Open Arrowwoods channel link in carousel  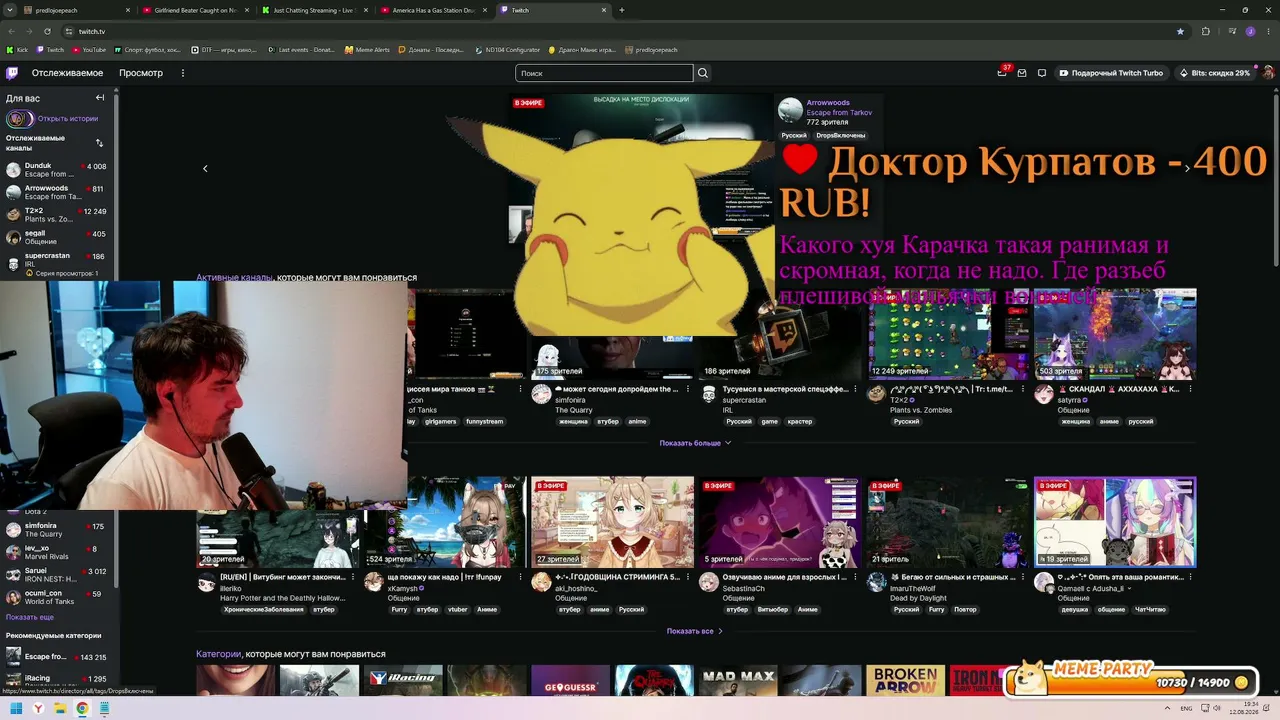[x=828, y=103]
